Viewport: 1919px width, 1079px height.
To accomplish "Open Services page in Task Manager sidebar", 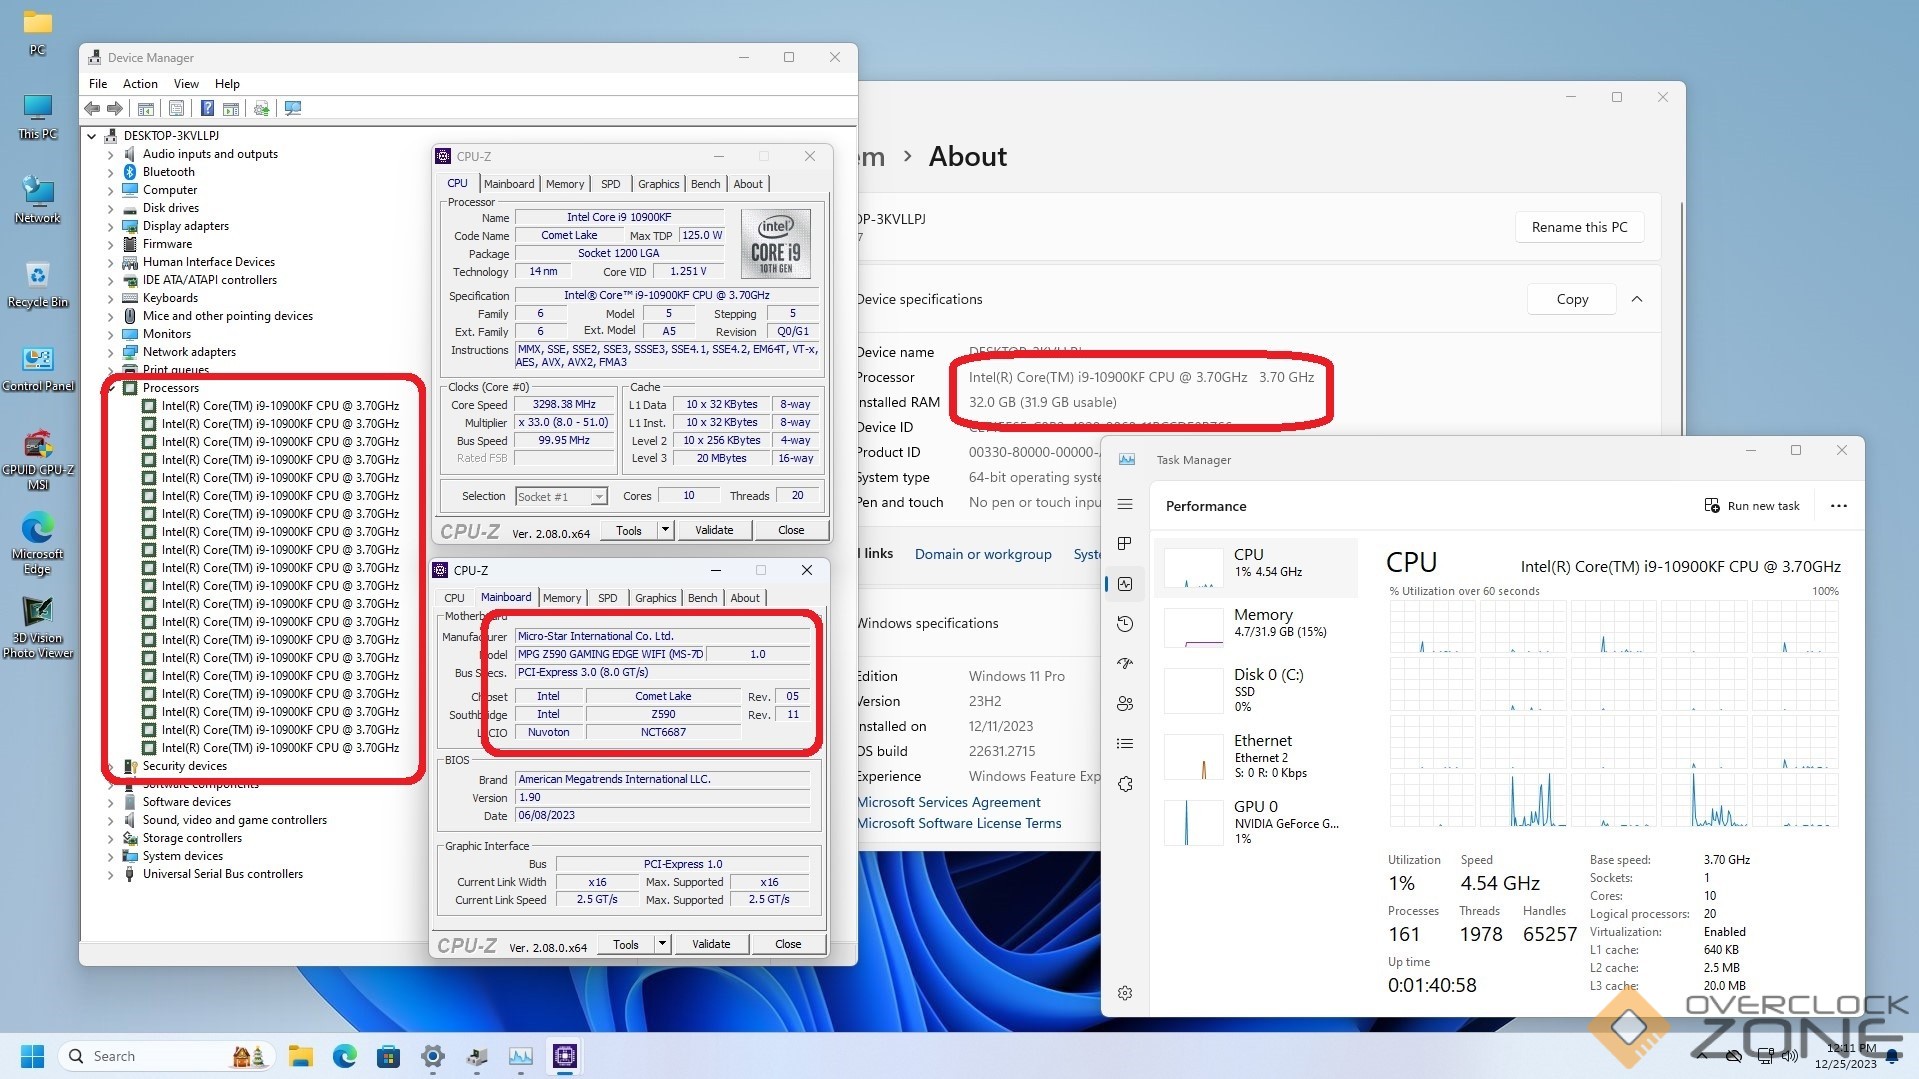I will [x=1125, y=784].
